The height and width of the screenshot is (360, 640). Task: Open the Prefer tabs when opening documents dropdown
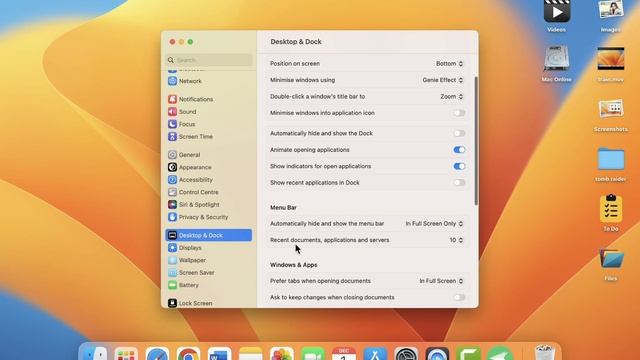441,281
